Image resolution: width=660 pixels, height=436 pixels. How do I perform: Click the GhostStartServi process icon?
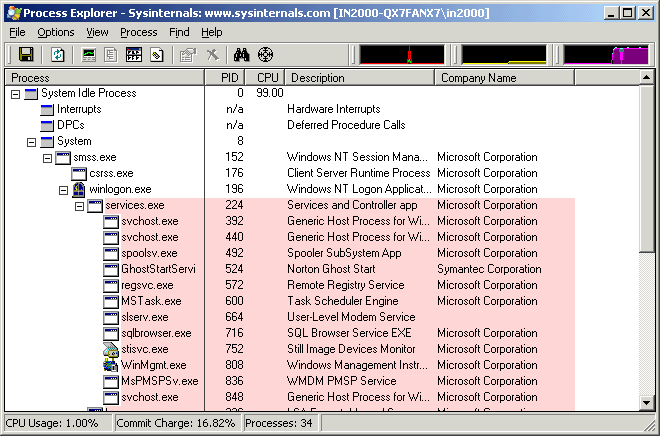pos(111,269)
